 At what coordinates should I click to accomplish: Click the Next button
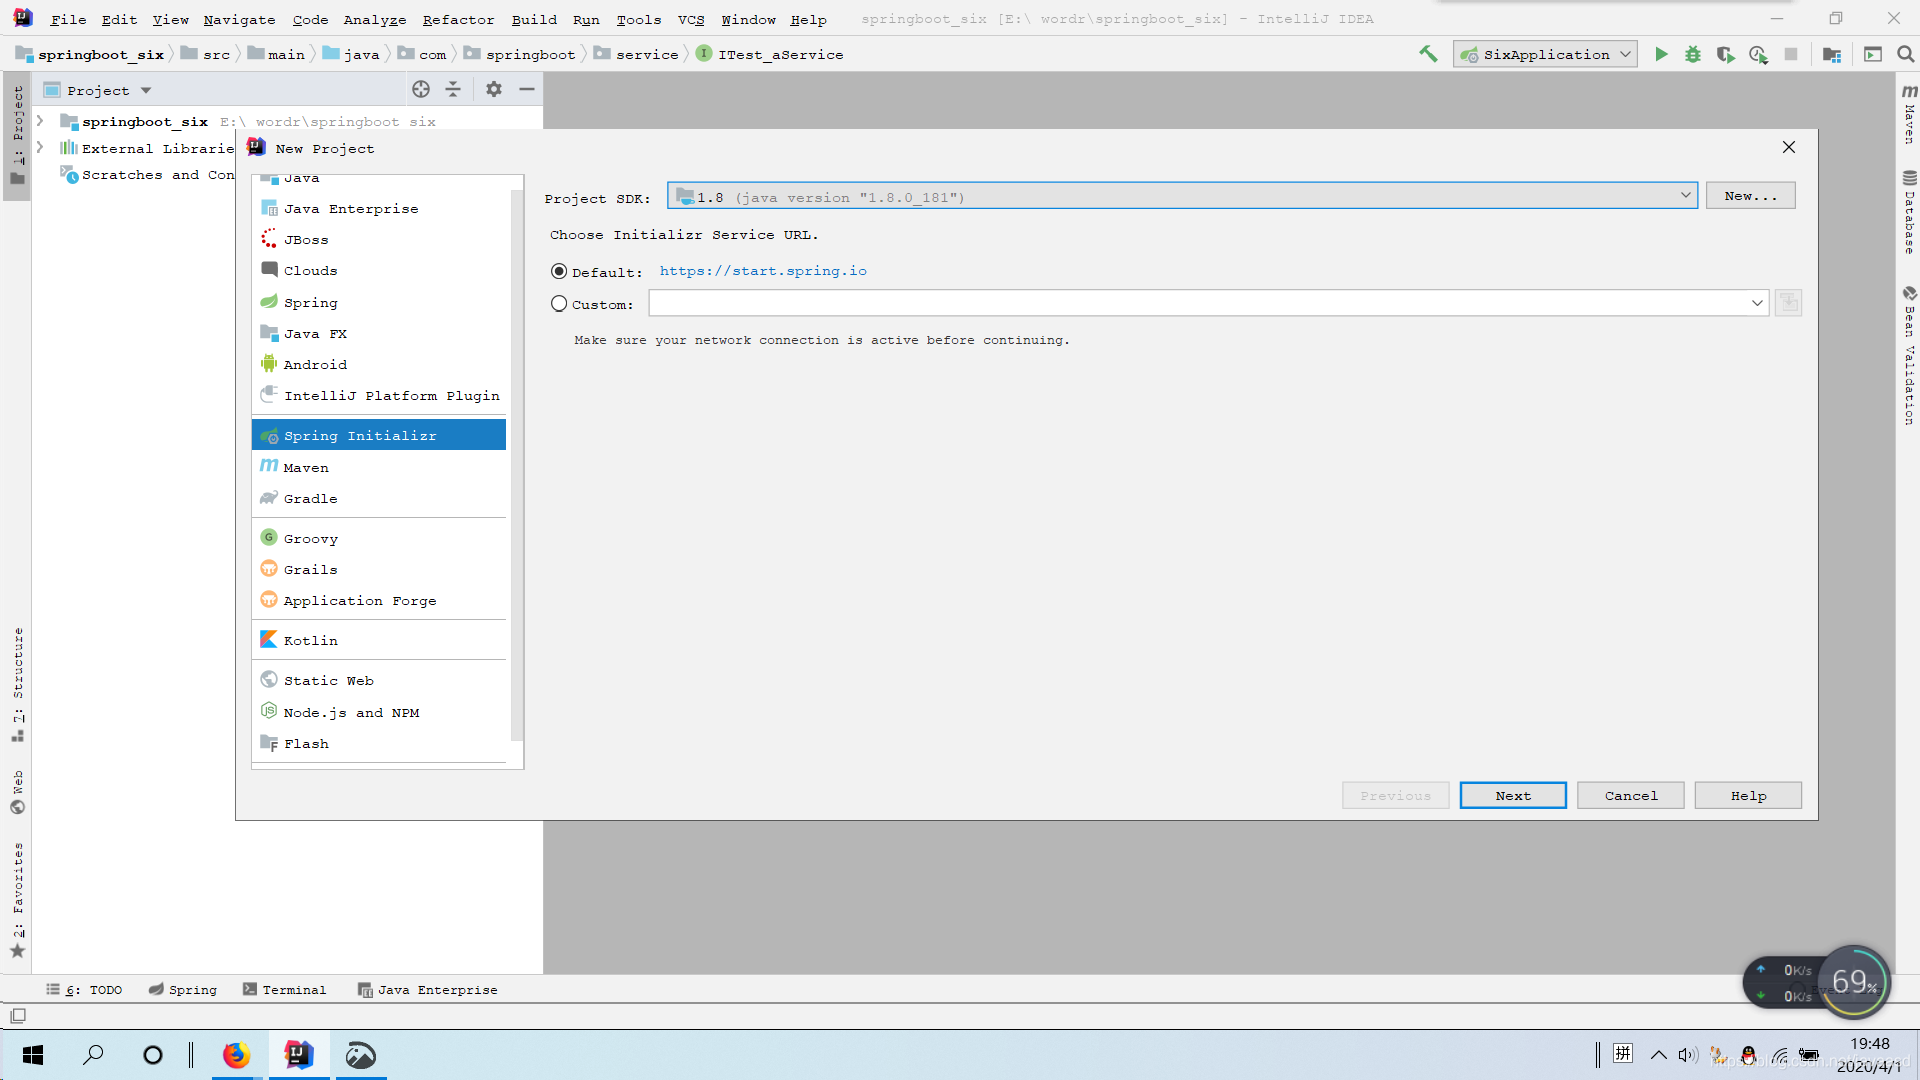[x=1513, y=795]
